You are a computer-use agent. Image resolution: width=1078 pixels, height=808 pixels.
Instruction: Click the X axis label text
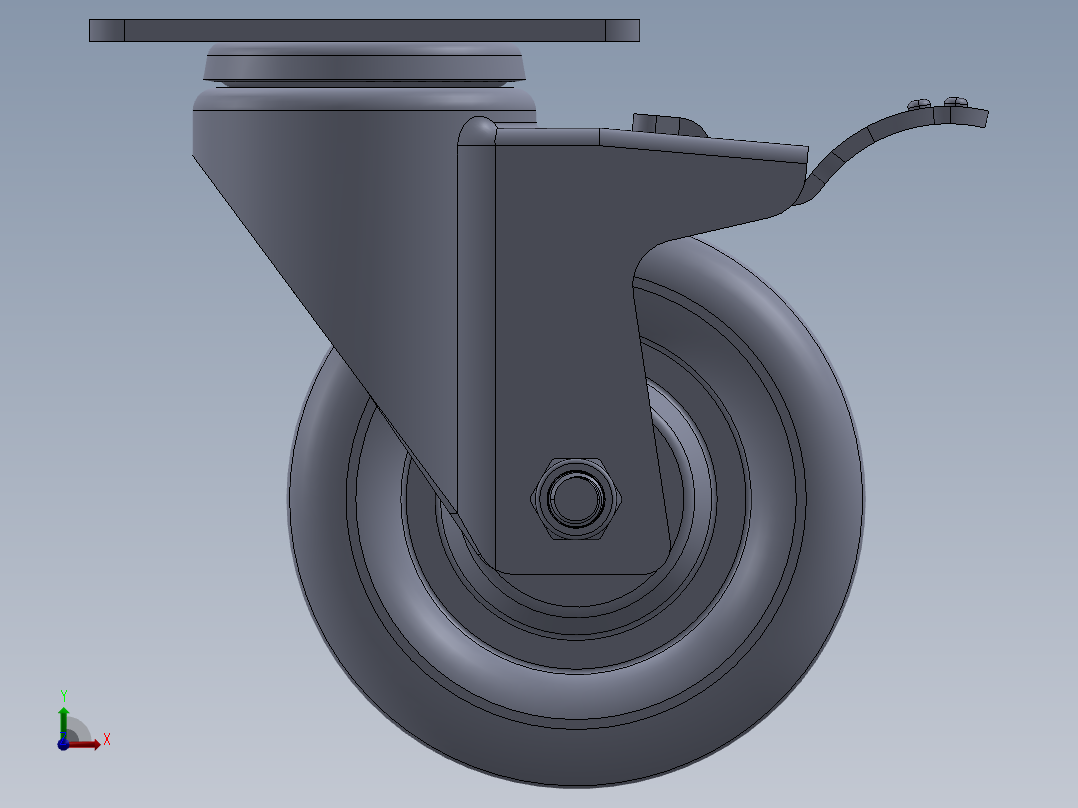click(x=106, y=741)
